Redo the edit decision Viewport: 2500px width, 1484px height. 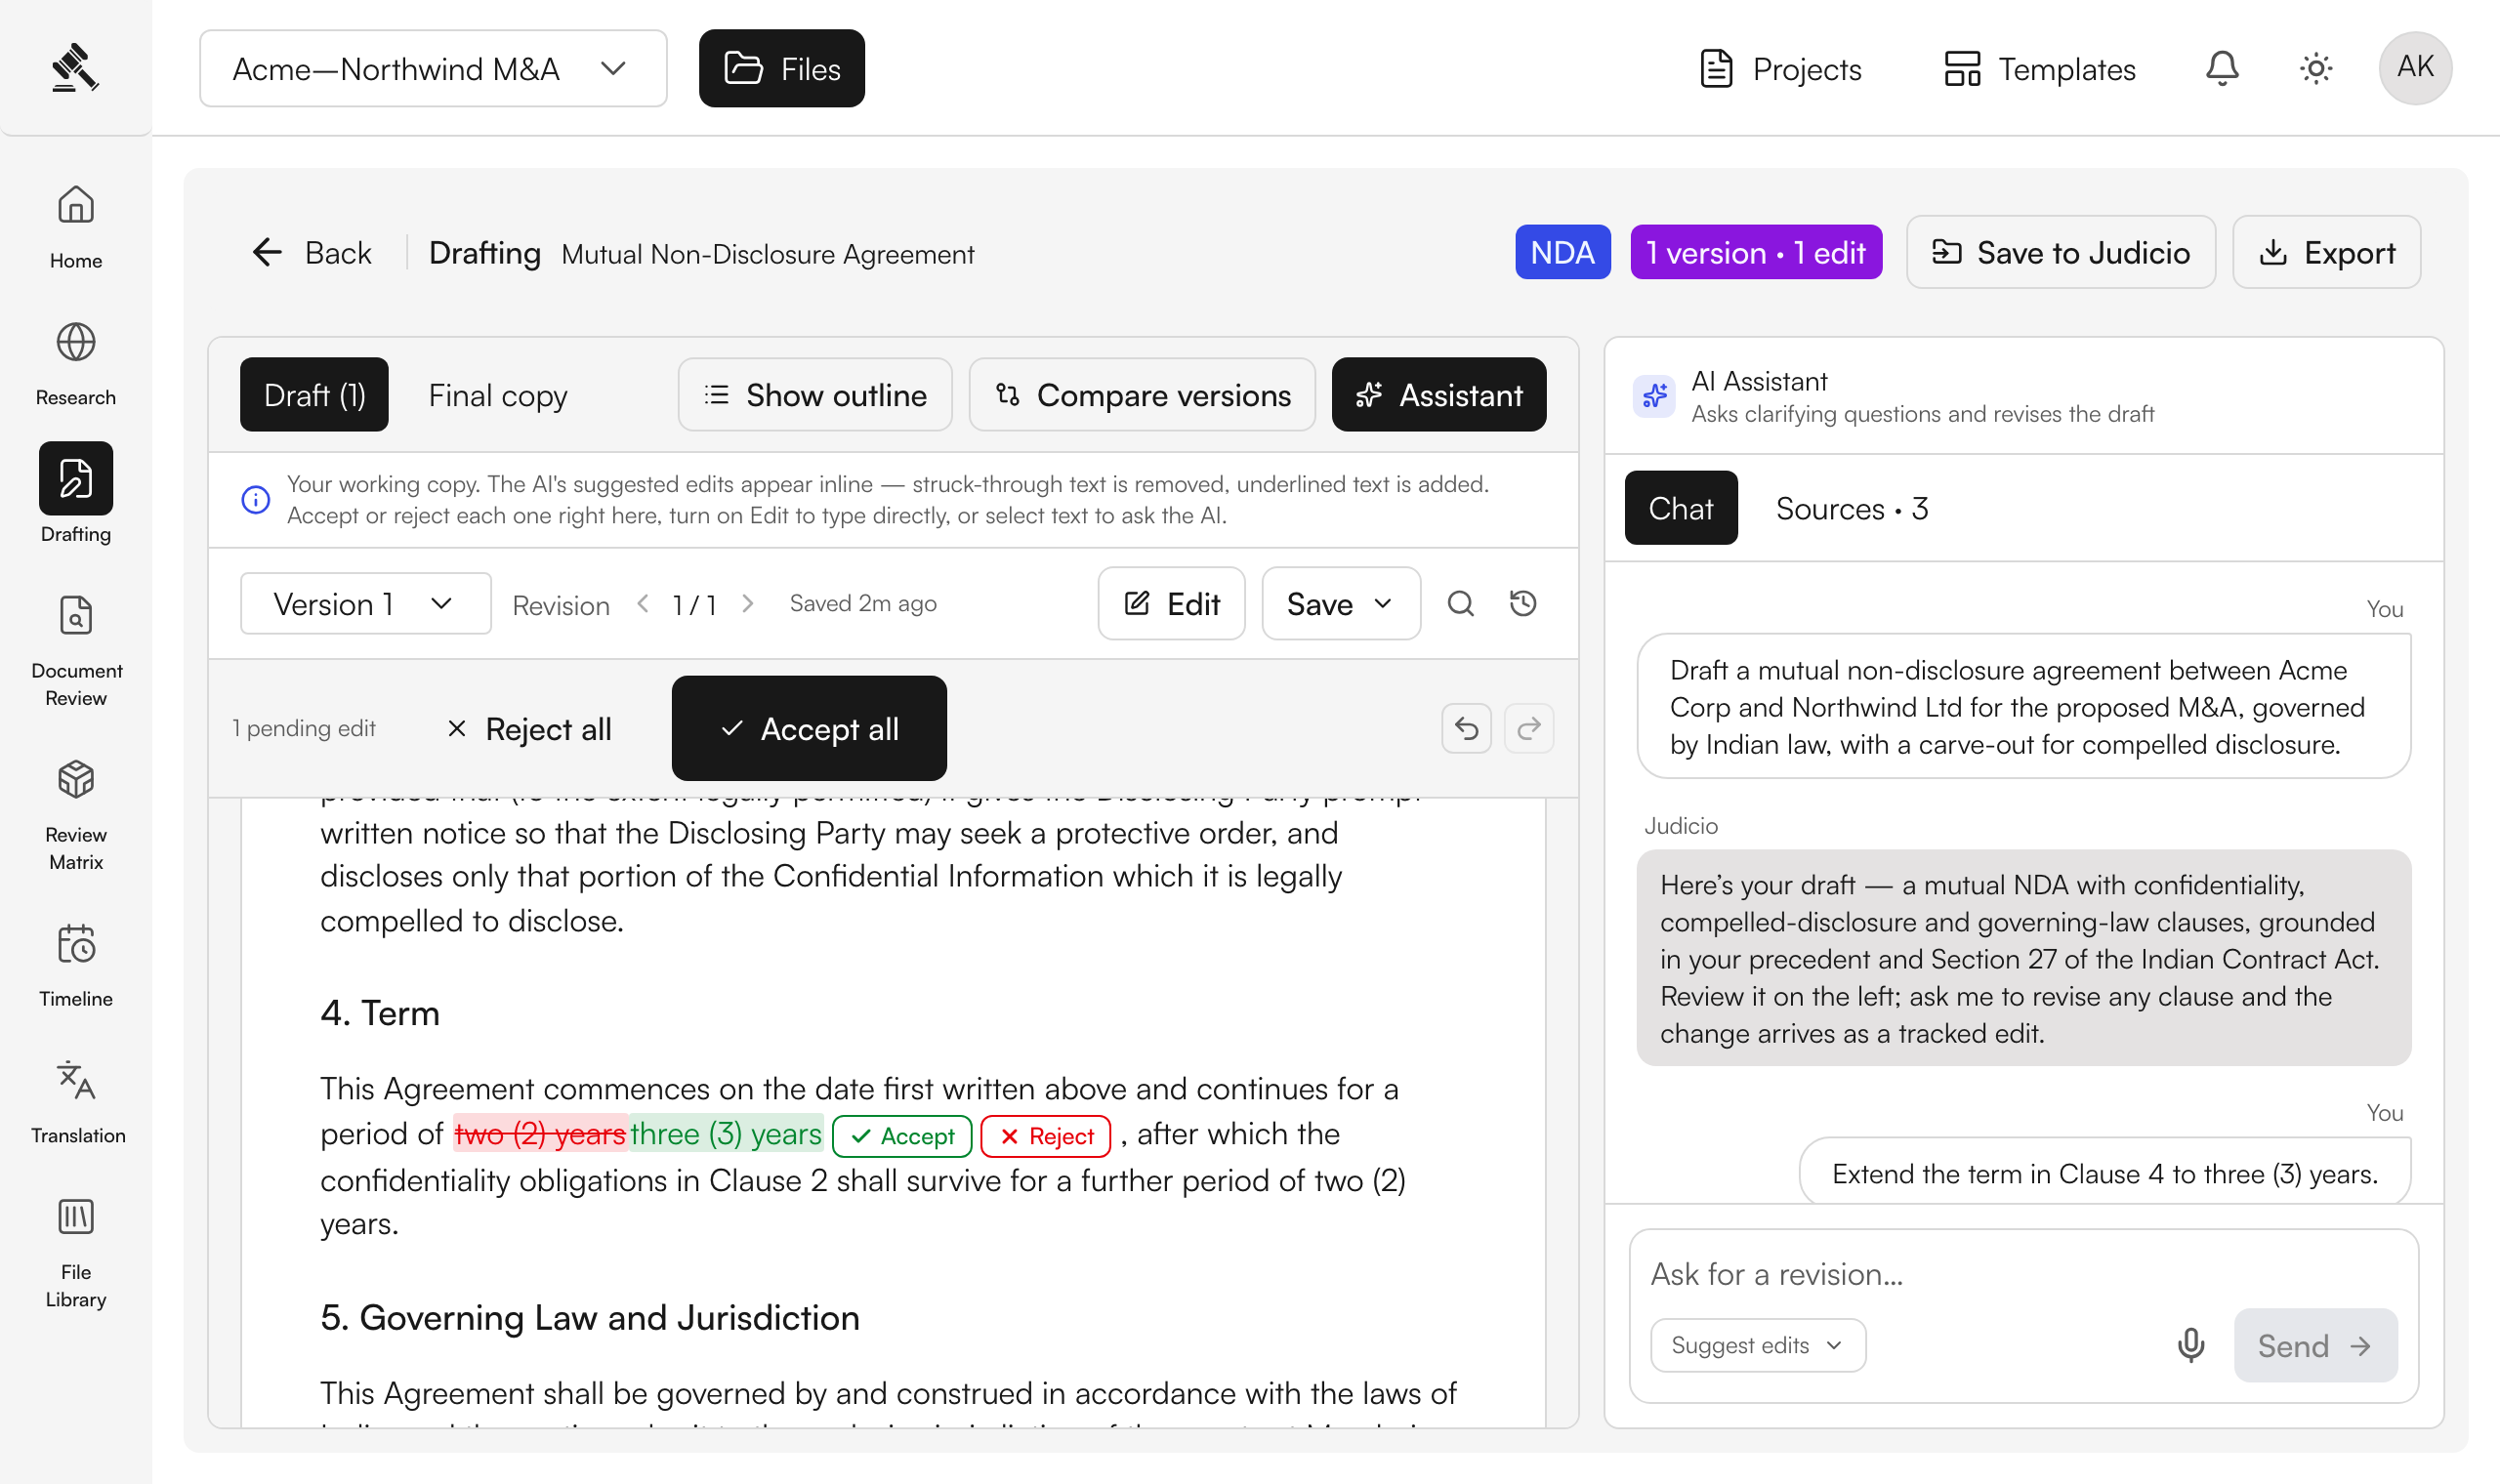click(1528, 728)
